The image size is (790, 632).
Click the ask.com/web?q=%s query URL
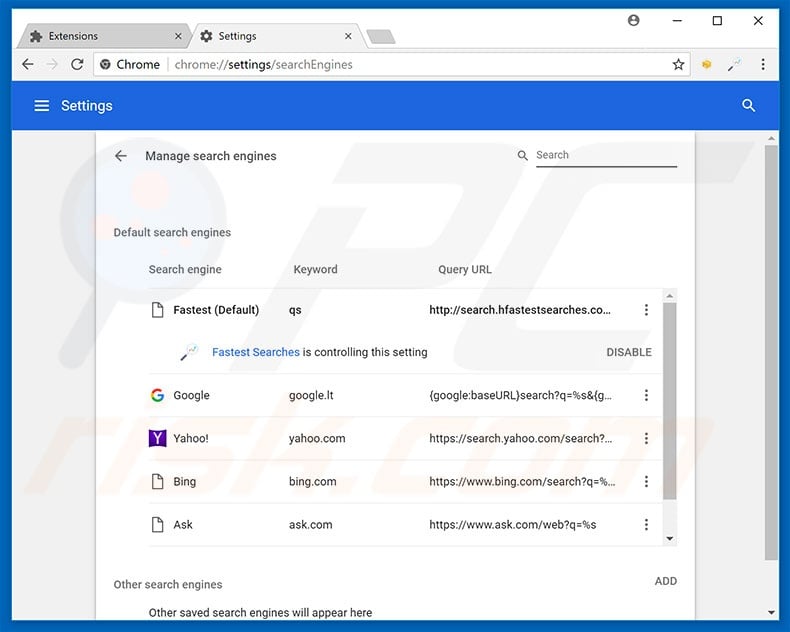[512, 525]
